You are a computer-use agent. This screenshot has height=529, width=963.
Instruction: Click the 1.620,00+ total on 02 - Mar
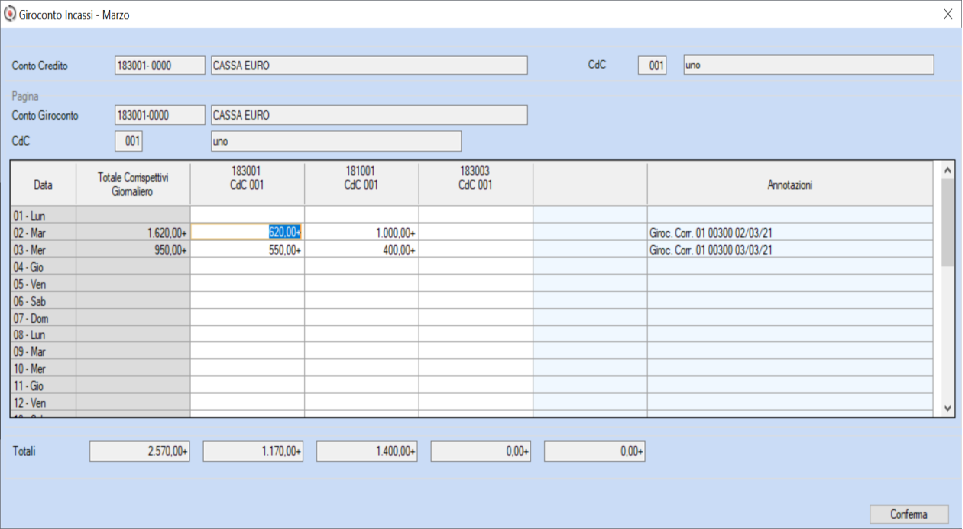[133, 233]
